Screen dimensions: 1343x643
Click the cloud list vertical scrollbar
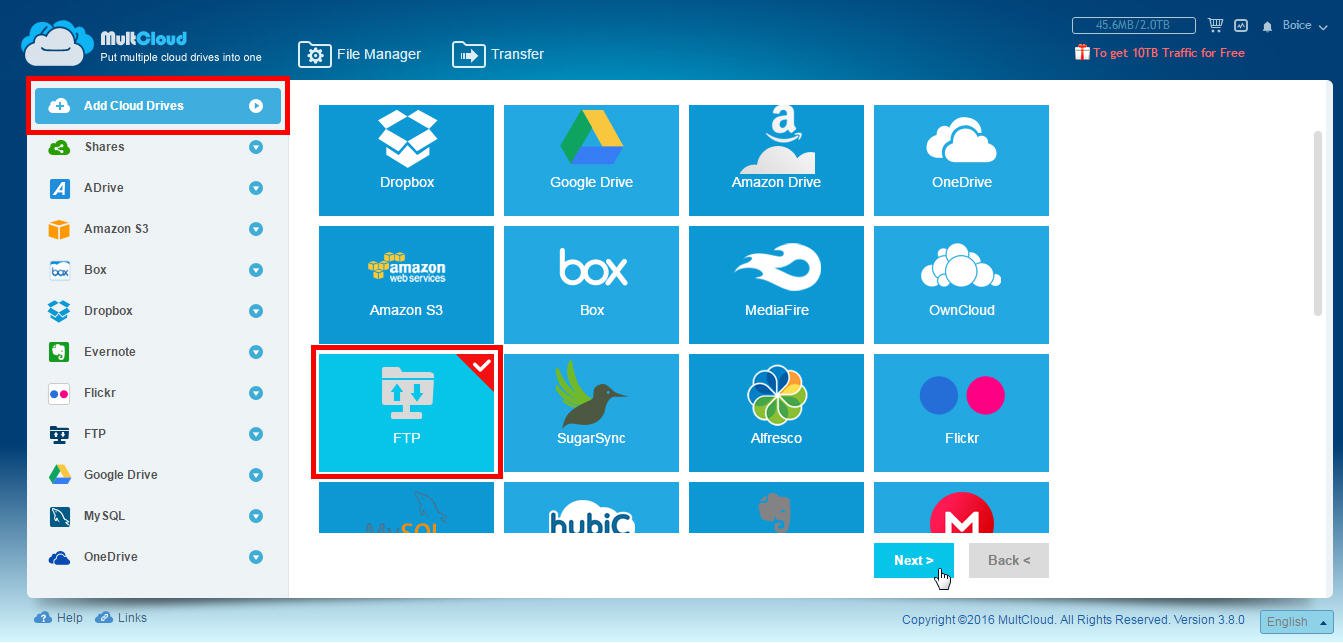coord(1318,224)
